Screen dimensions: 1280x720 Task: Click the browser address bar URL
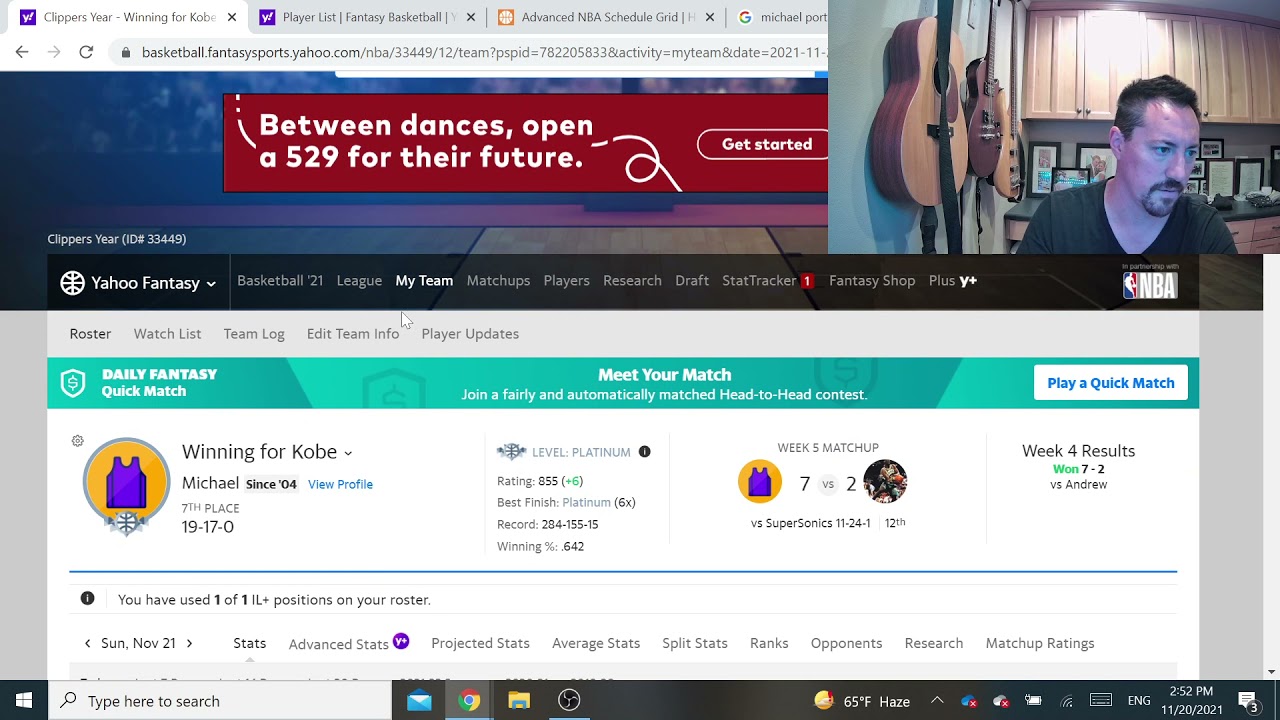point(484,52)
